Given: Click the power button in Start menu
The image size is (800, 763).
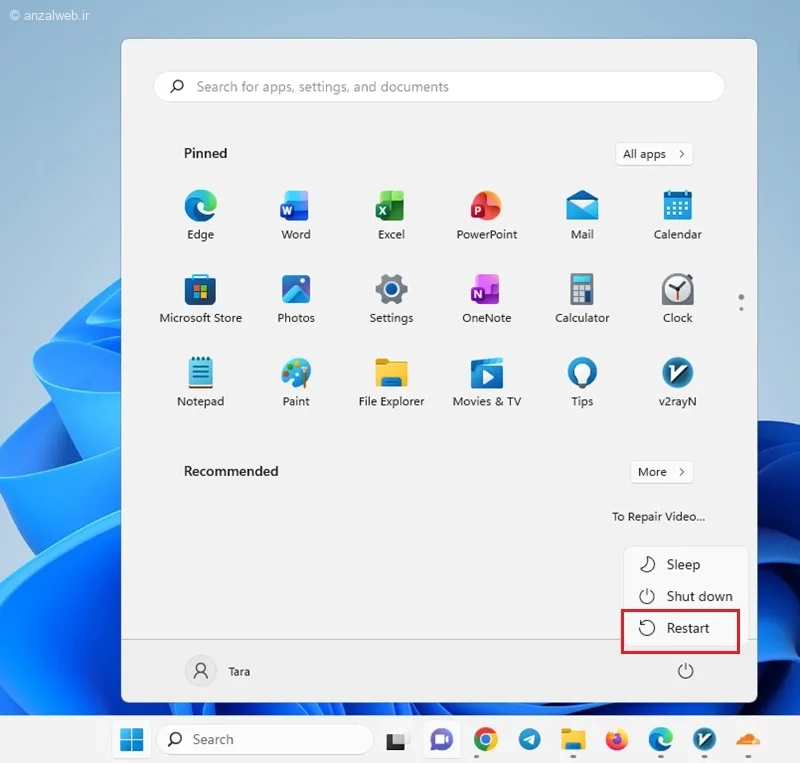Looking at the screenshot, I should 685,671.
